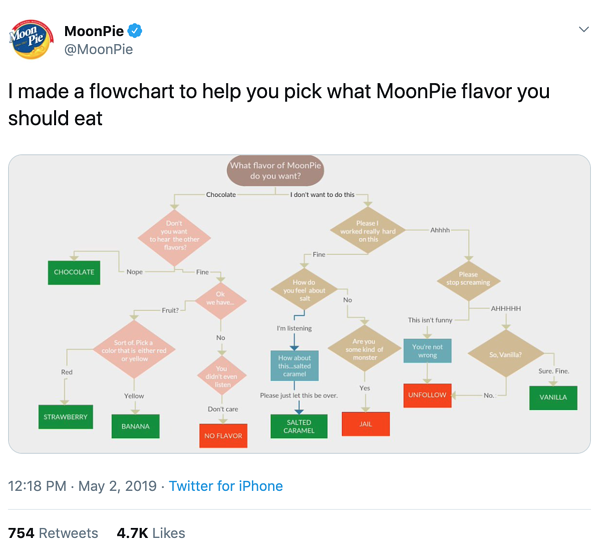Click the green VANILLA box

click(x=553, y=398)
